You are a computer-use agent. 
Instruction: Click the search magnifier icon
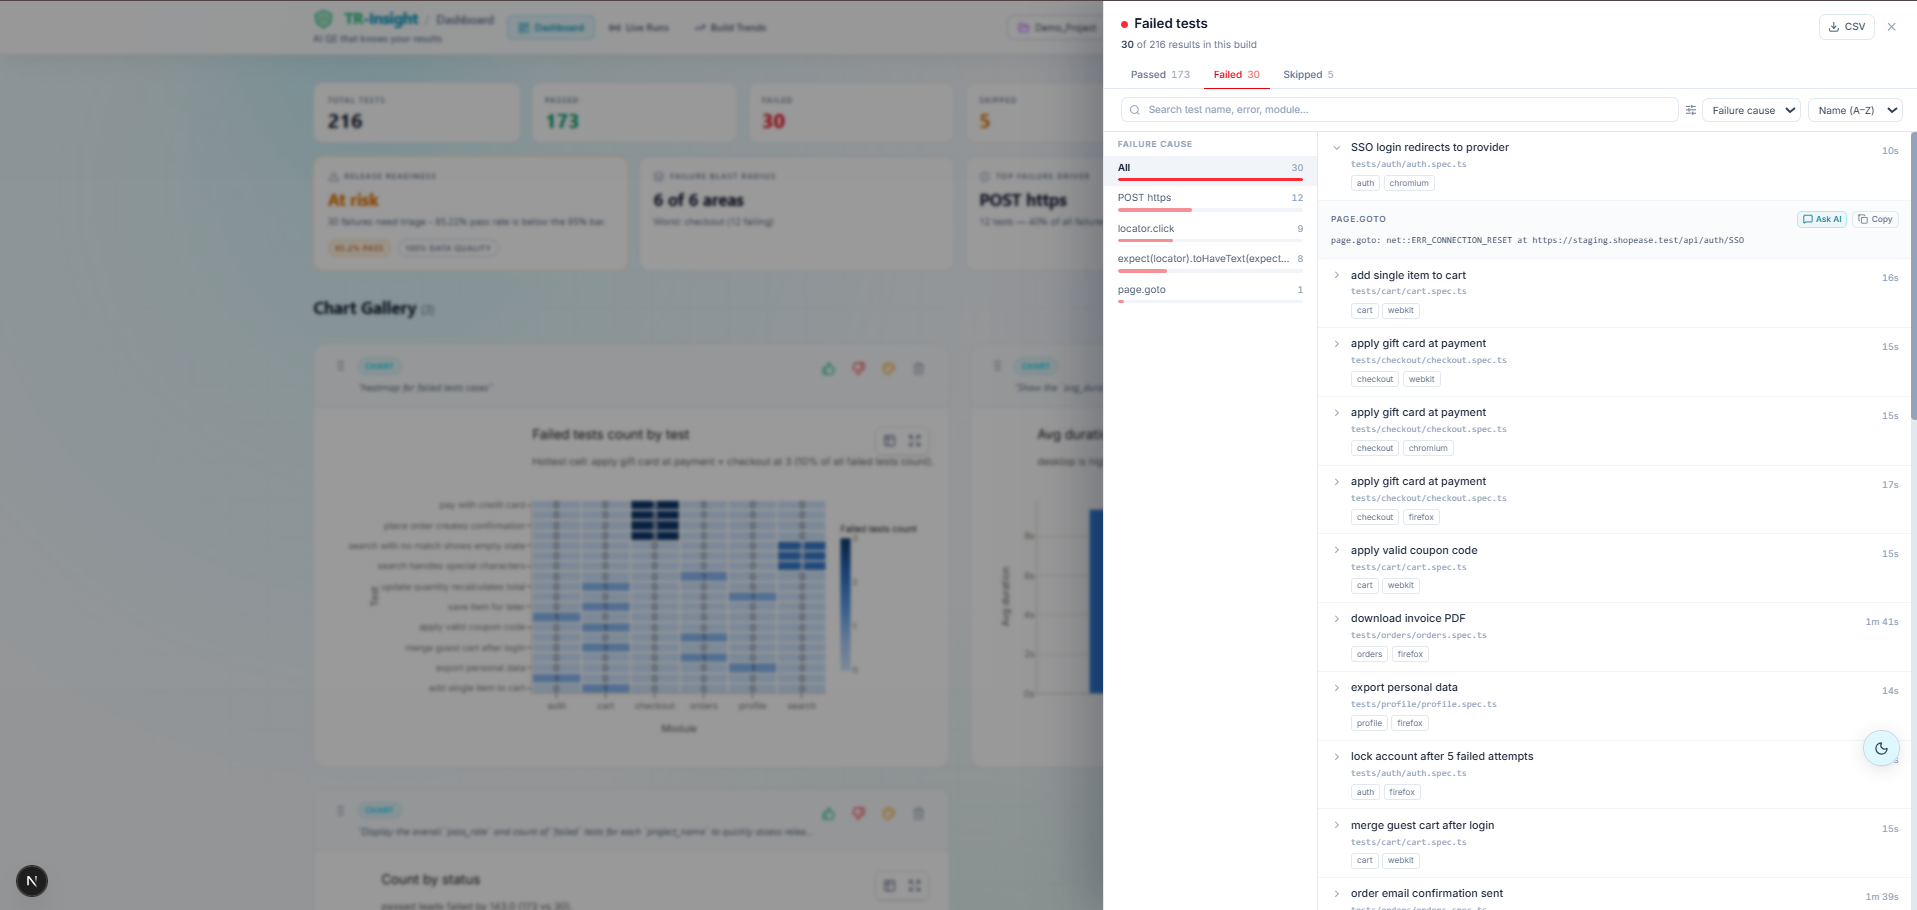pyautogui.click(x=1135, y=110)
